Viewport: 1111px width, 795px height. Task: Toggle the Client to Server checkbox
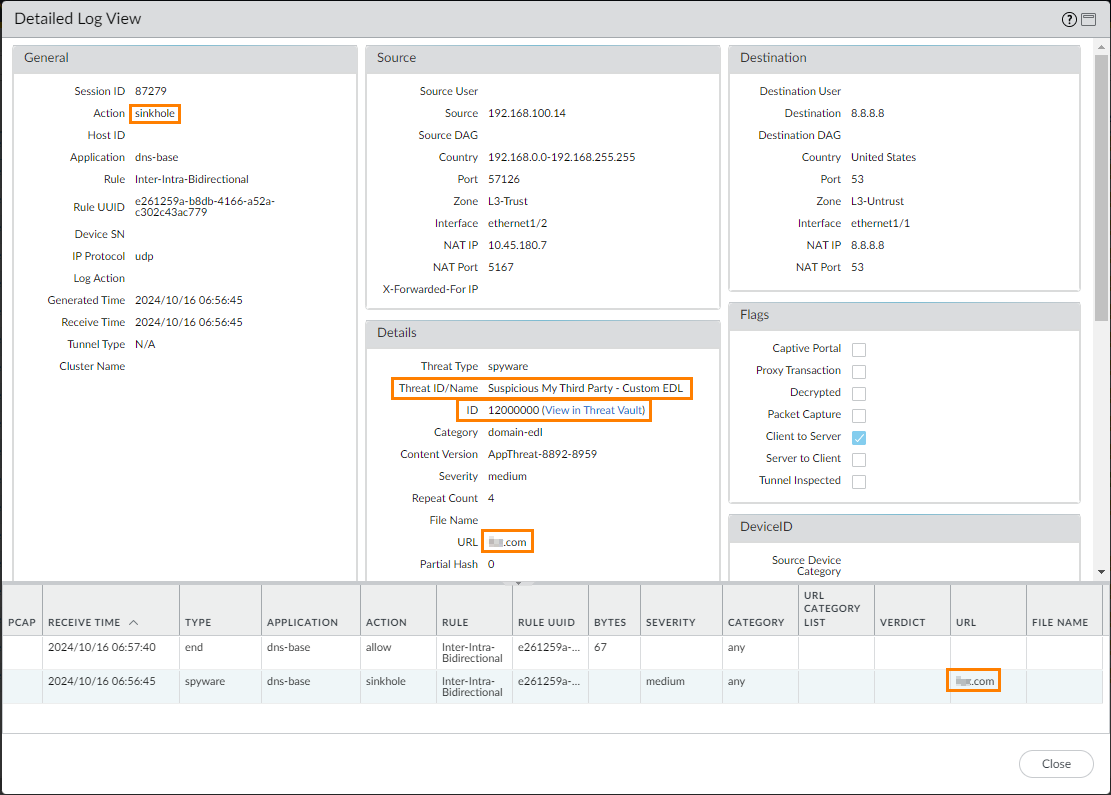point(858,437)
